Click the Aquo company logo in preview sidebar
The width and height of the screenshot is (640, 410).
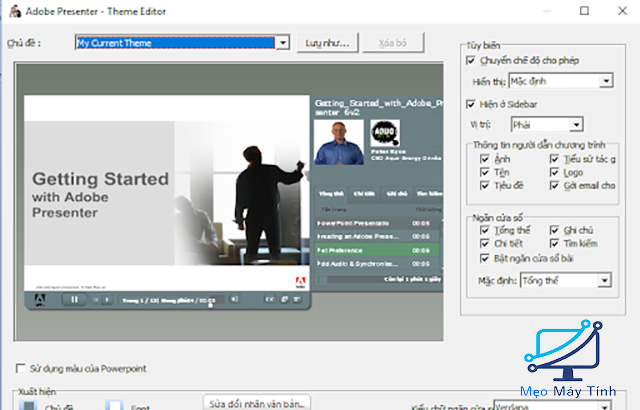point(385,133)
